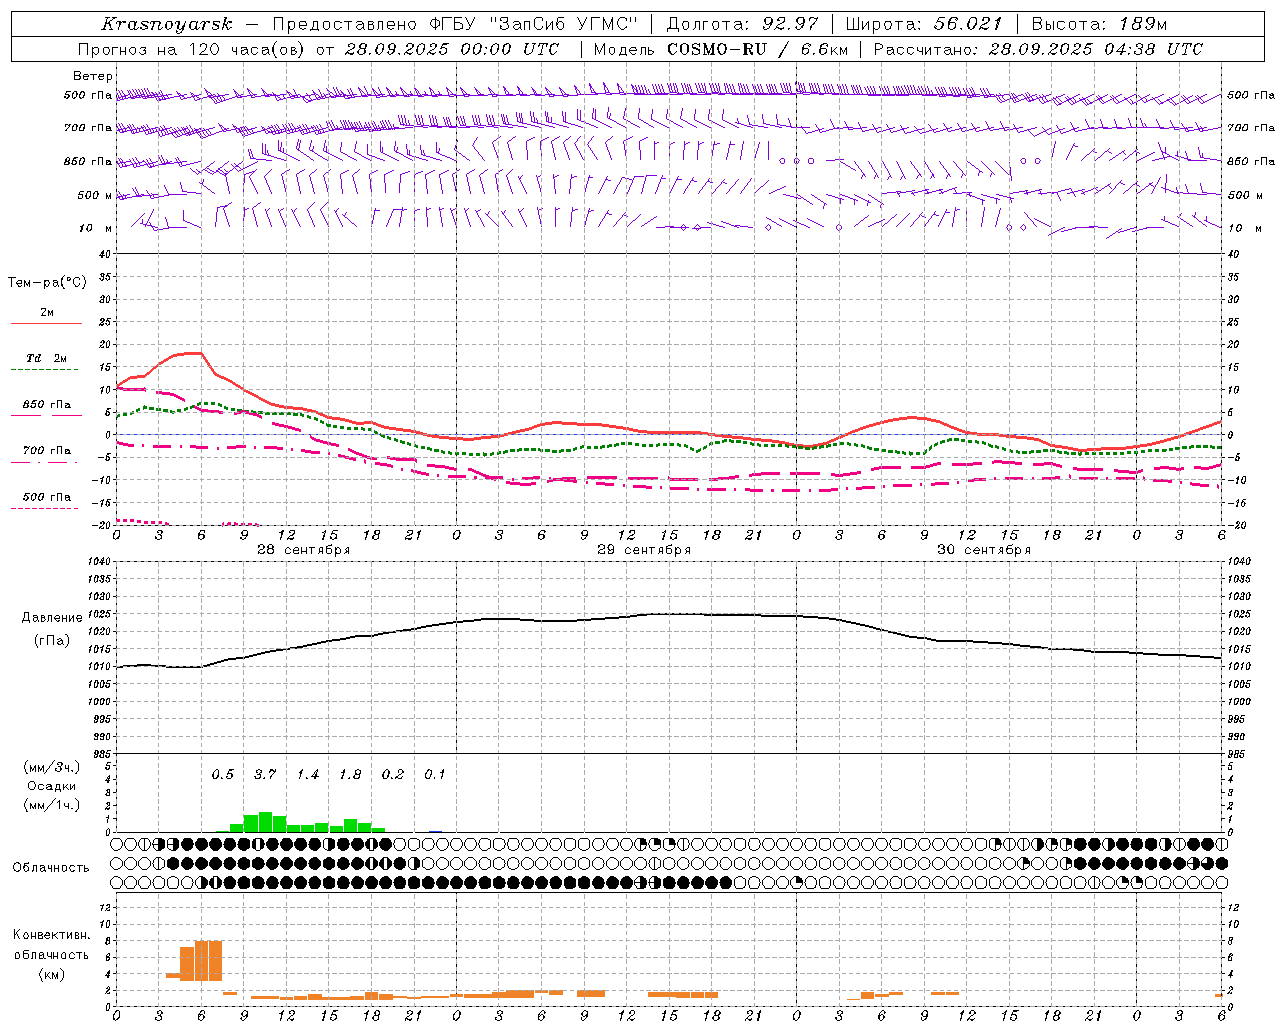1280x1024 pixels.
Task: Click the 'Давление' pressure panel label
Action: pos(52,618)
